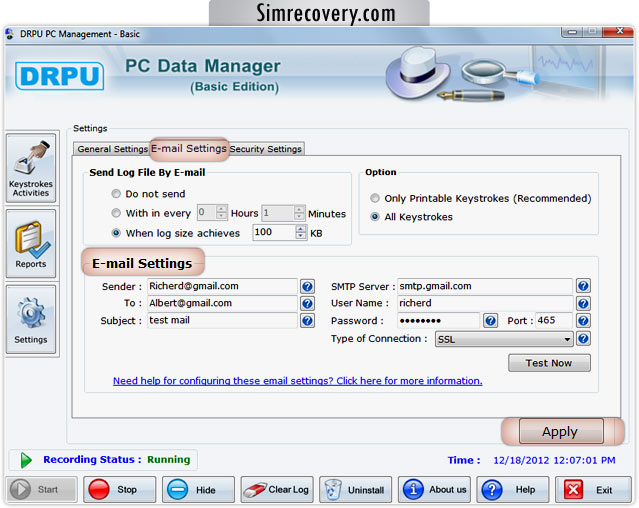
Task: Choose All Keystrokes option
Action: point(375,217)
